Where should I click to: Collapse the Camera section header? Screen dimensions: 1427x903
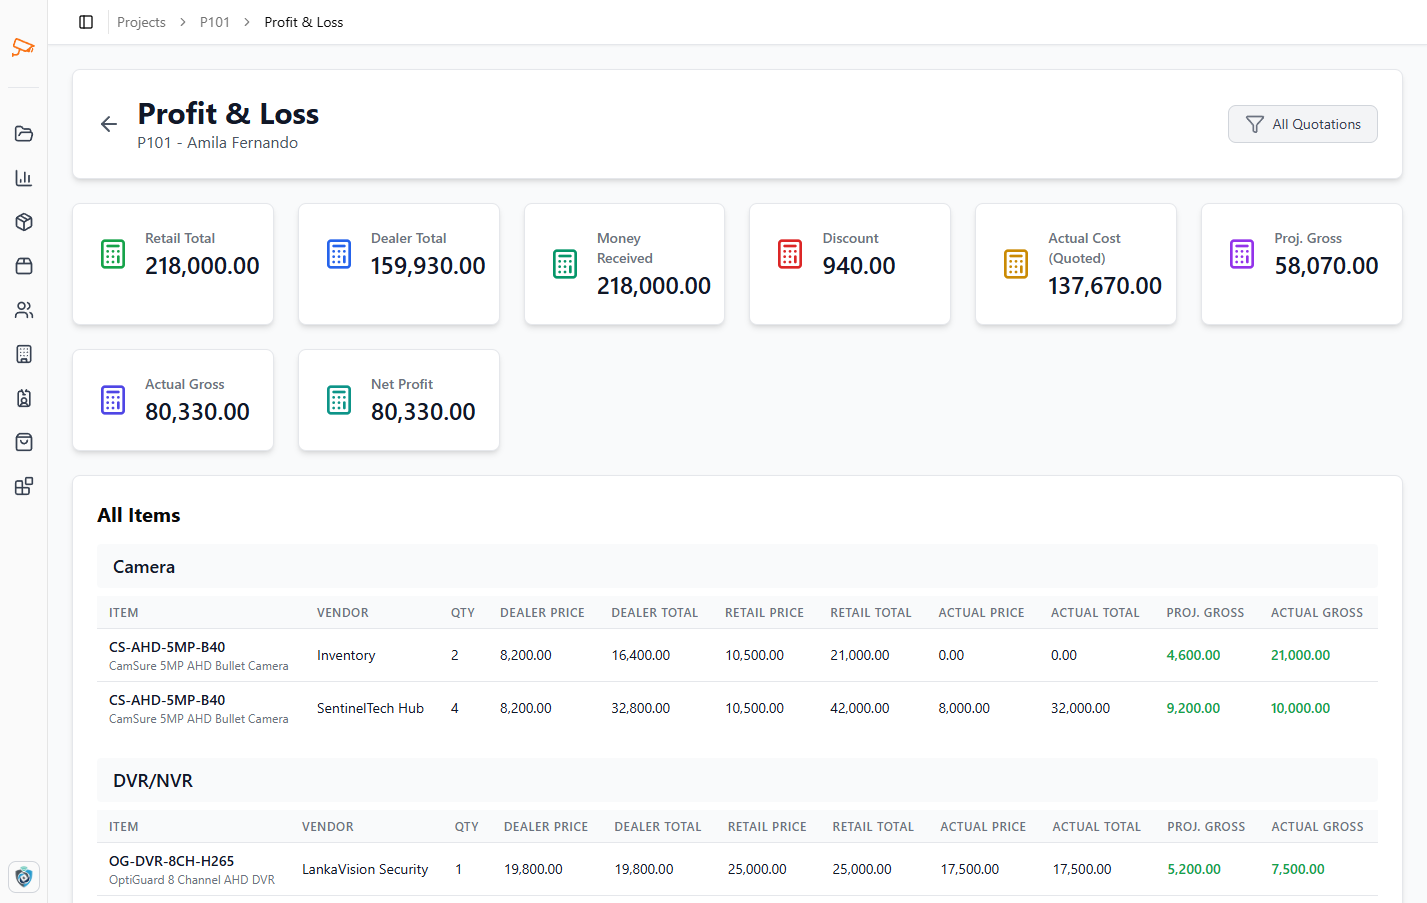pos(143,566)
